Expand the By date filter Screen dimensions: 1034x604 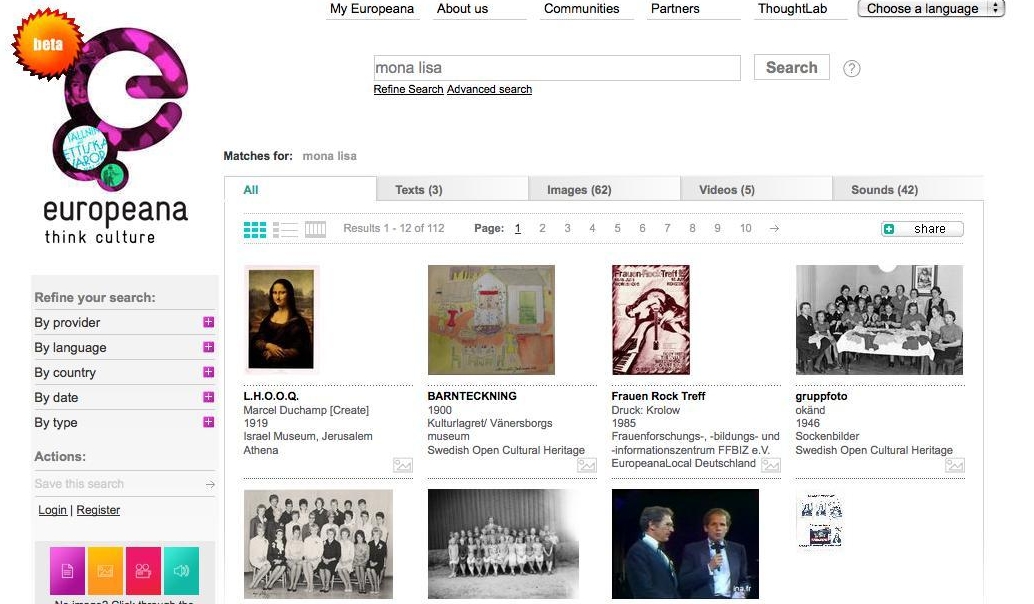208,397
